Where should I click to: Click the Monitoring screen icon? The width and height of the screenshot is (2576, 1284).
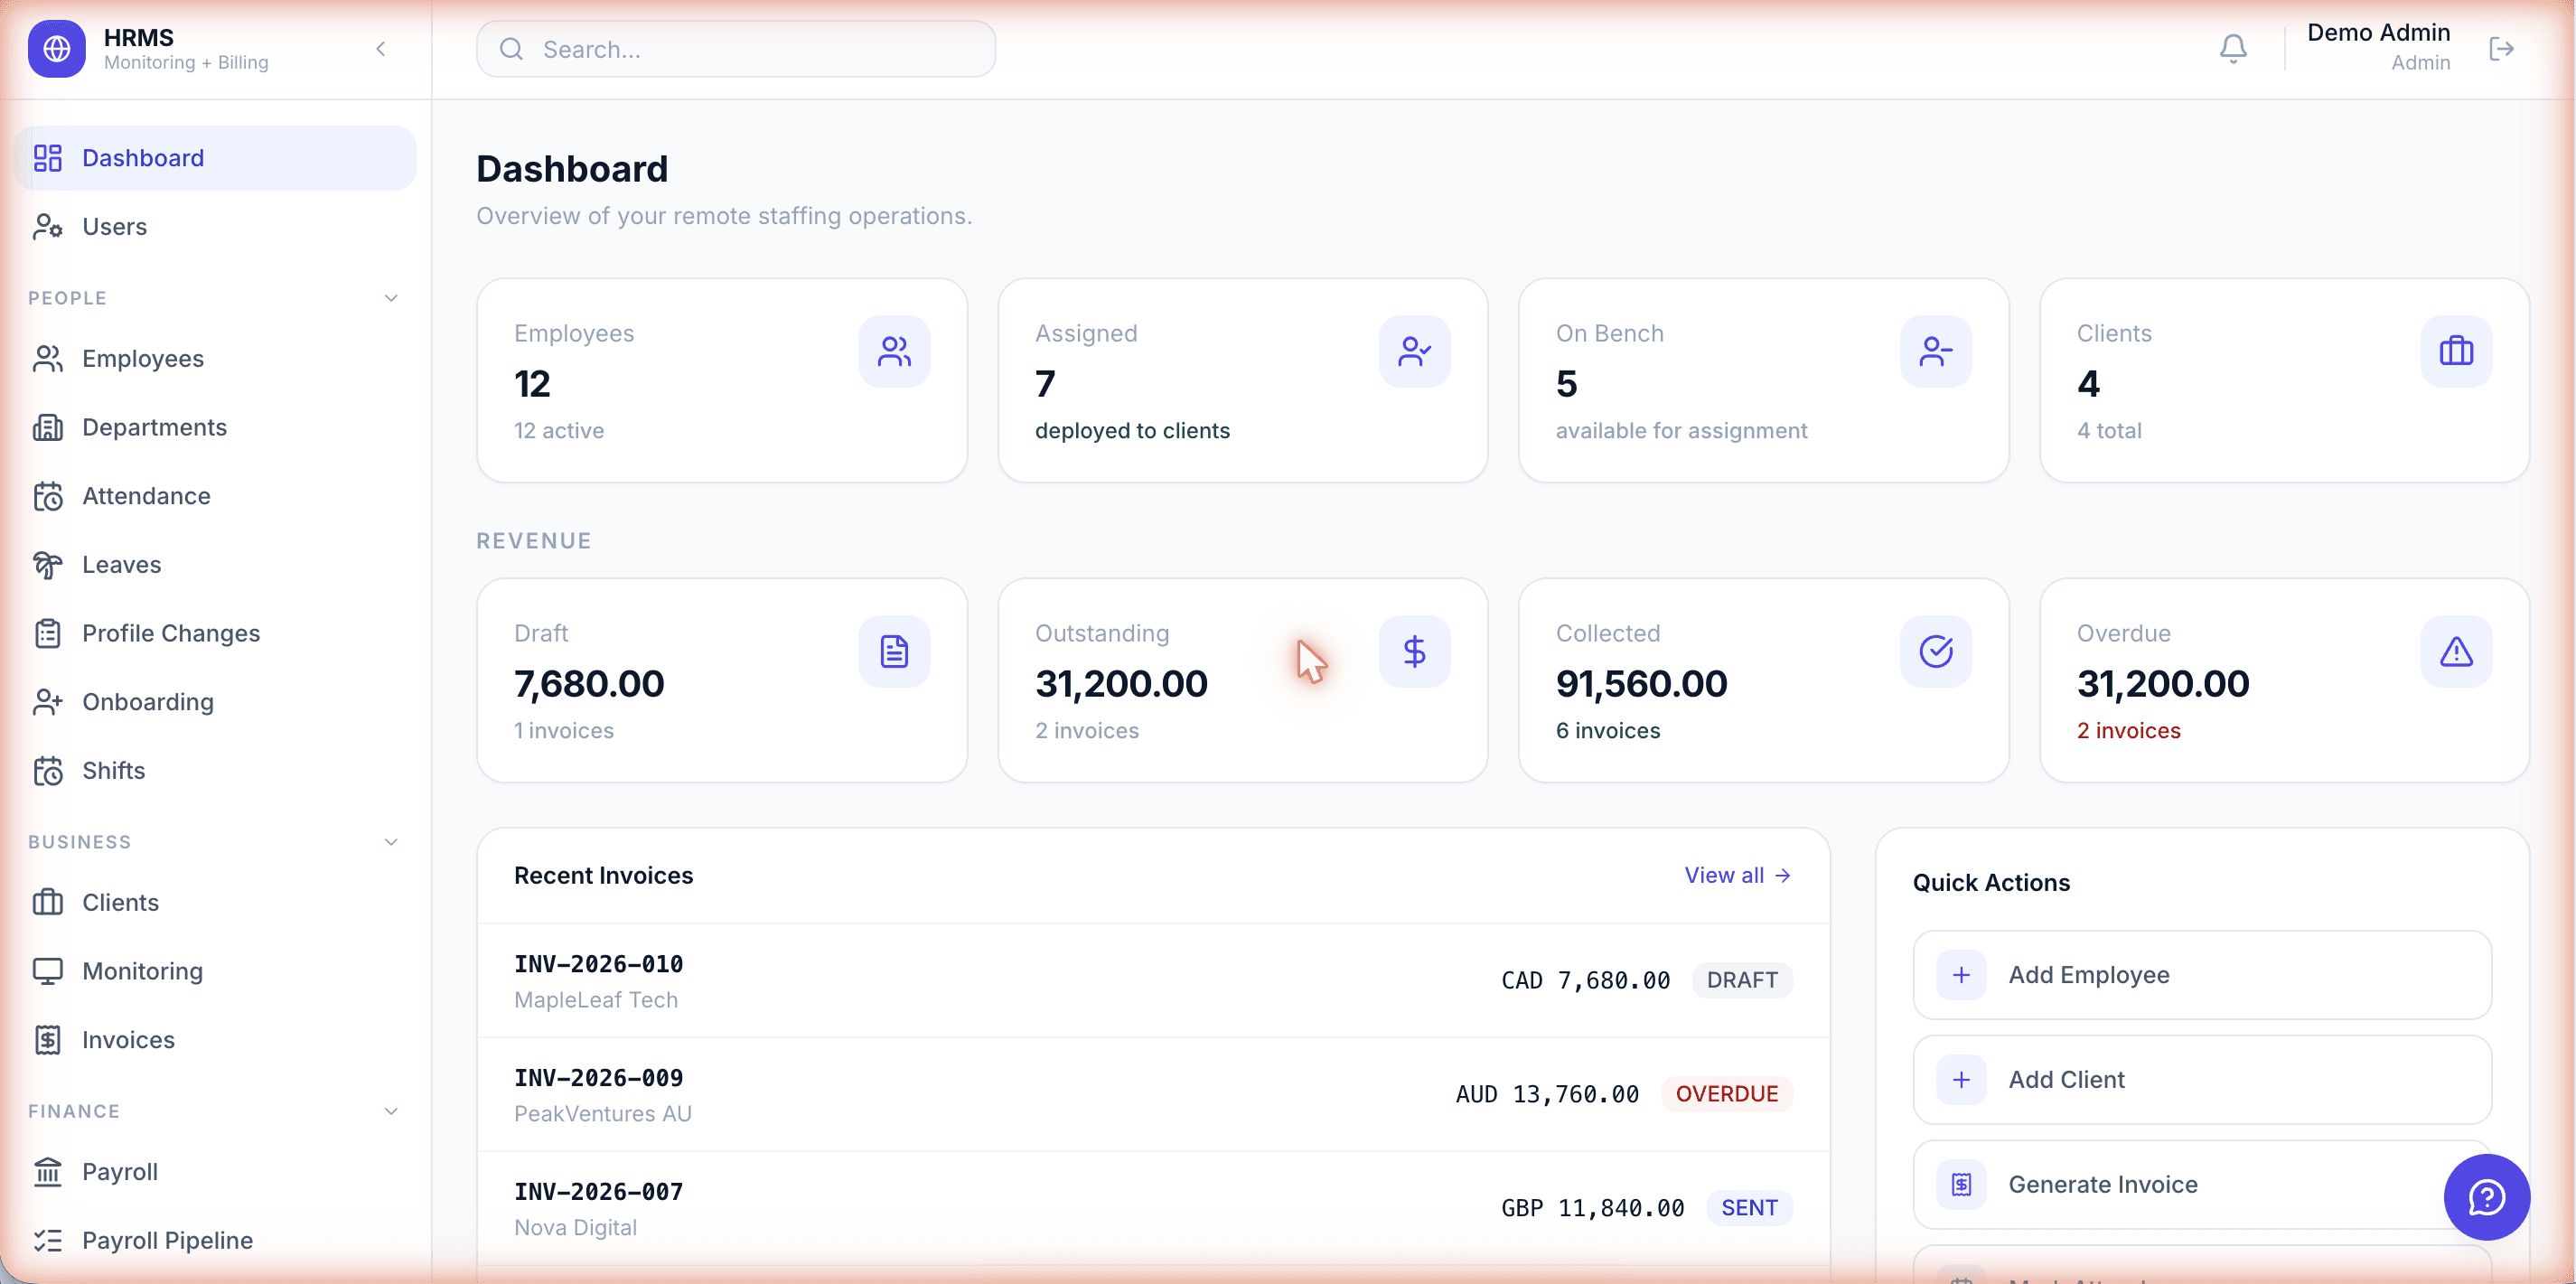click(48, 971)
